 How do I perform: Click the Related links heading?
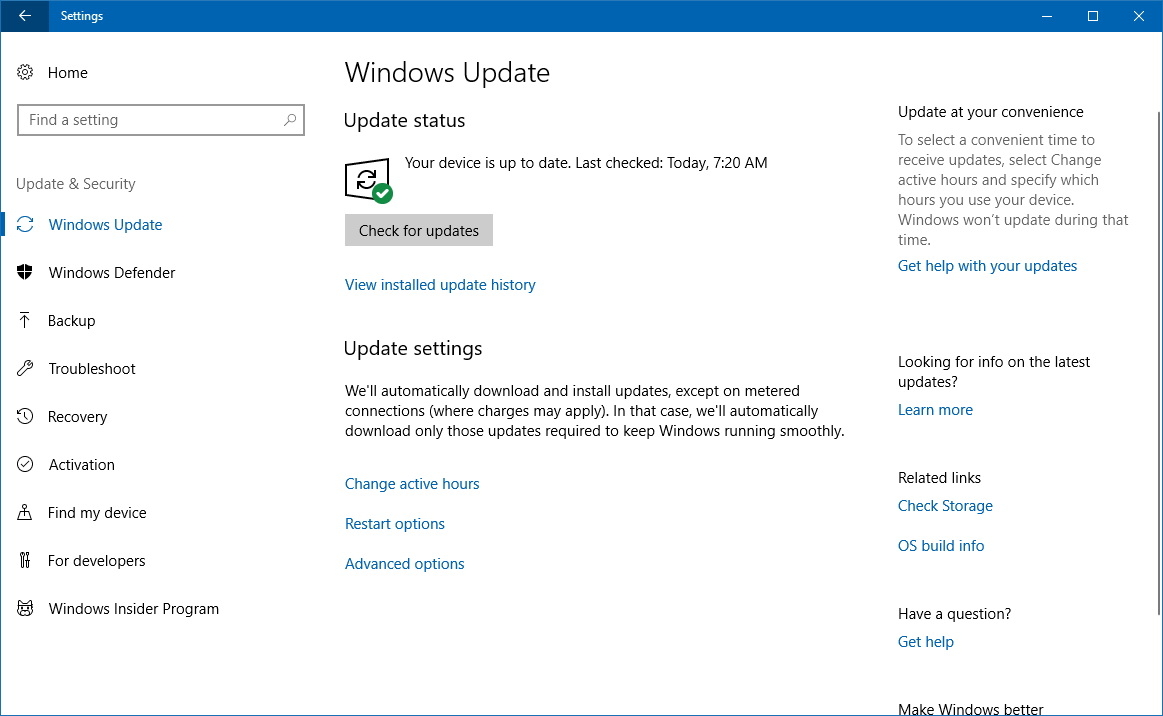(x=939, y=478)
